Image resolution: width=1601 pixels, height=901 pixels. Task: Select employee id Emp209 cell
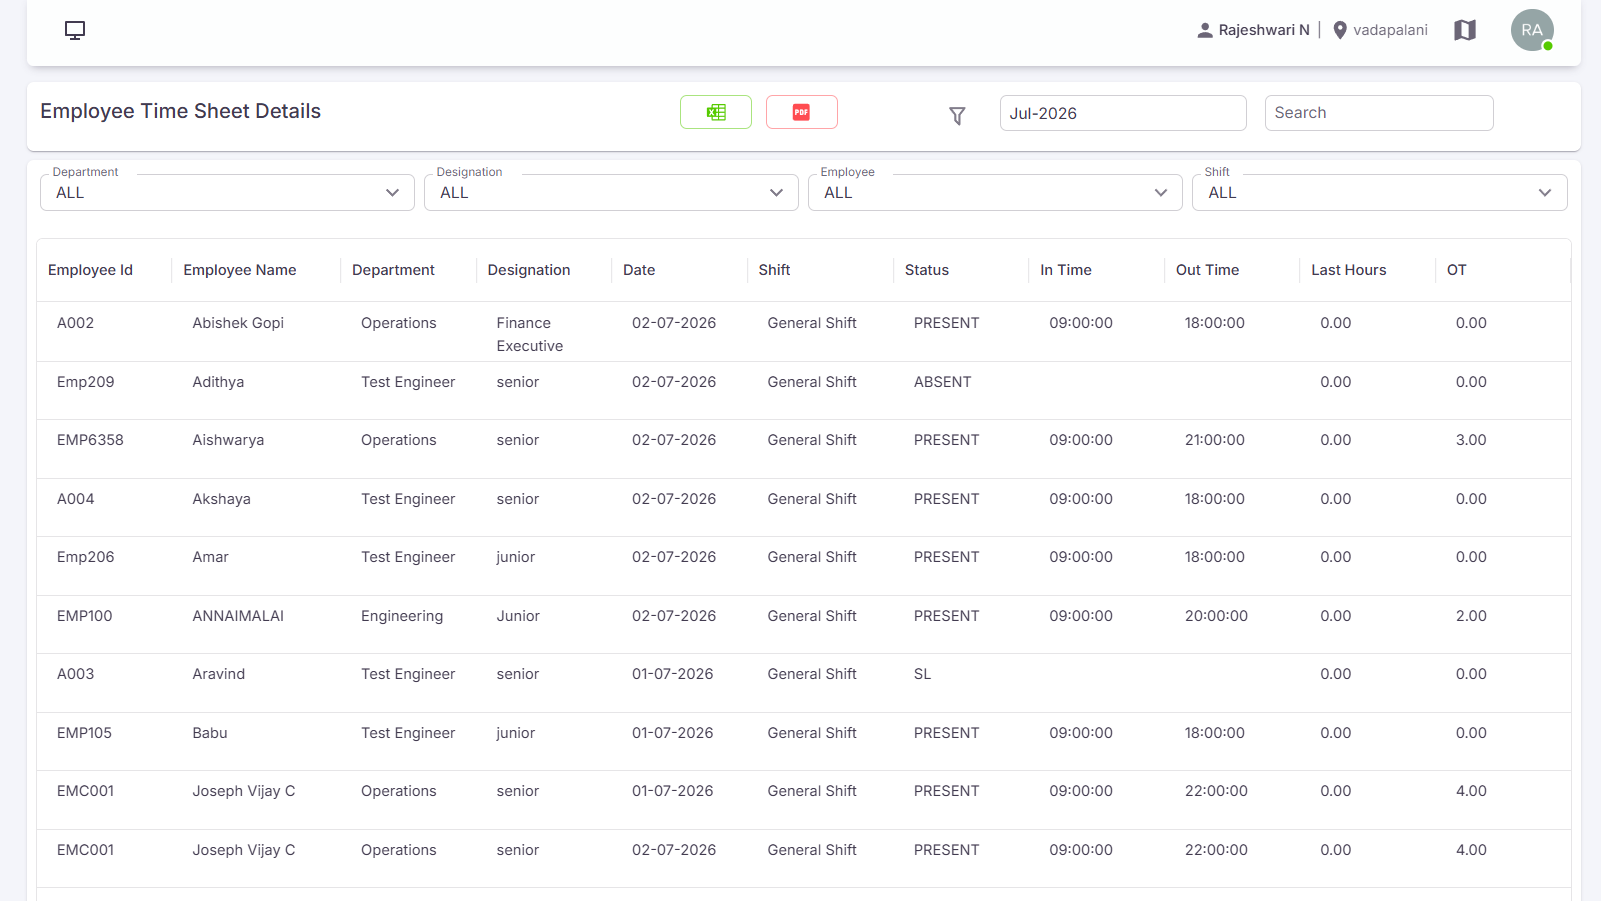(85, 382)
